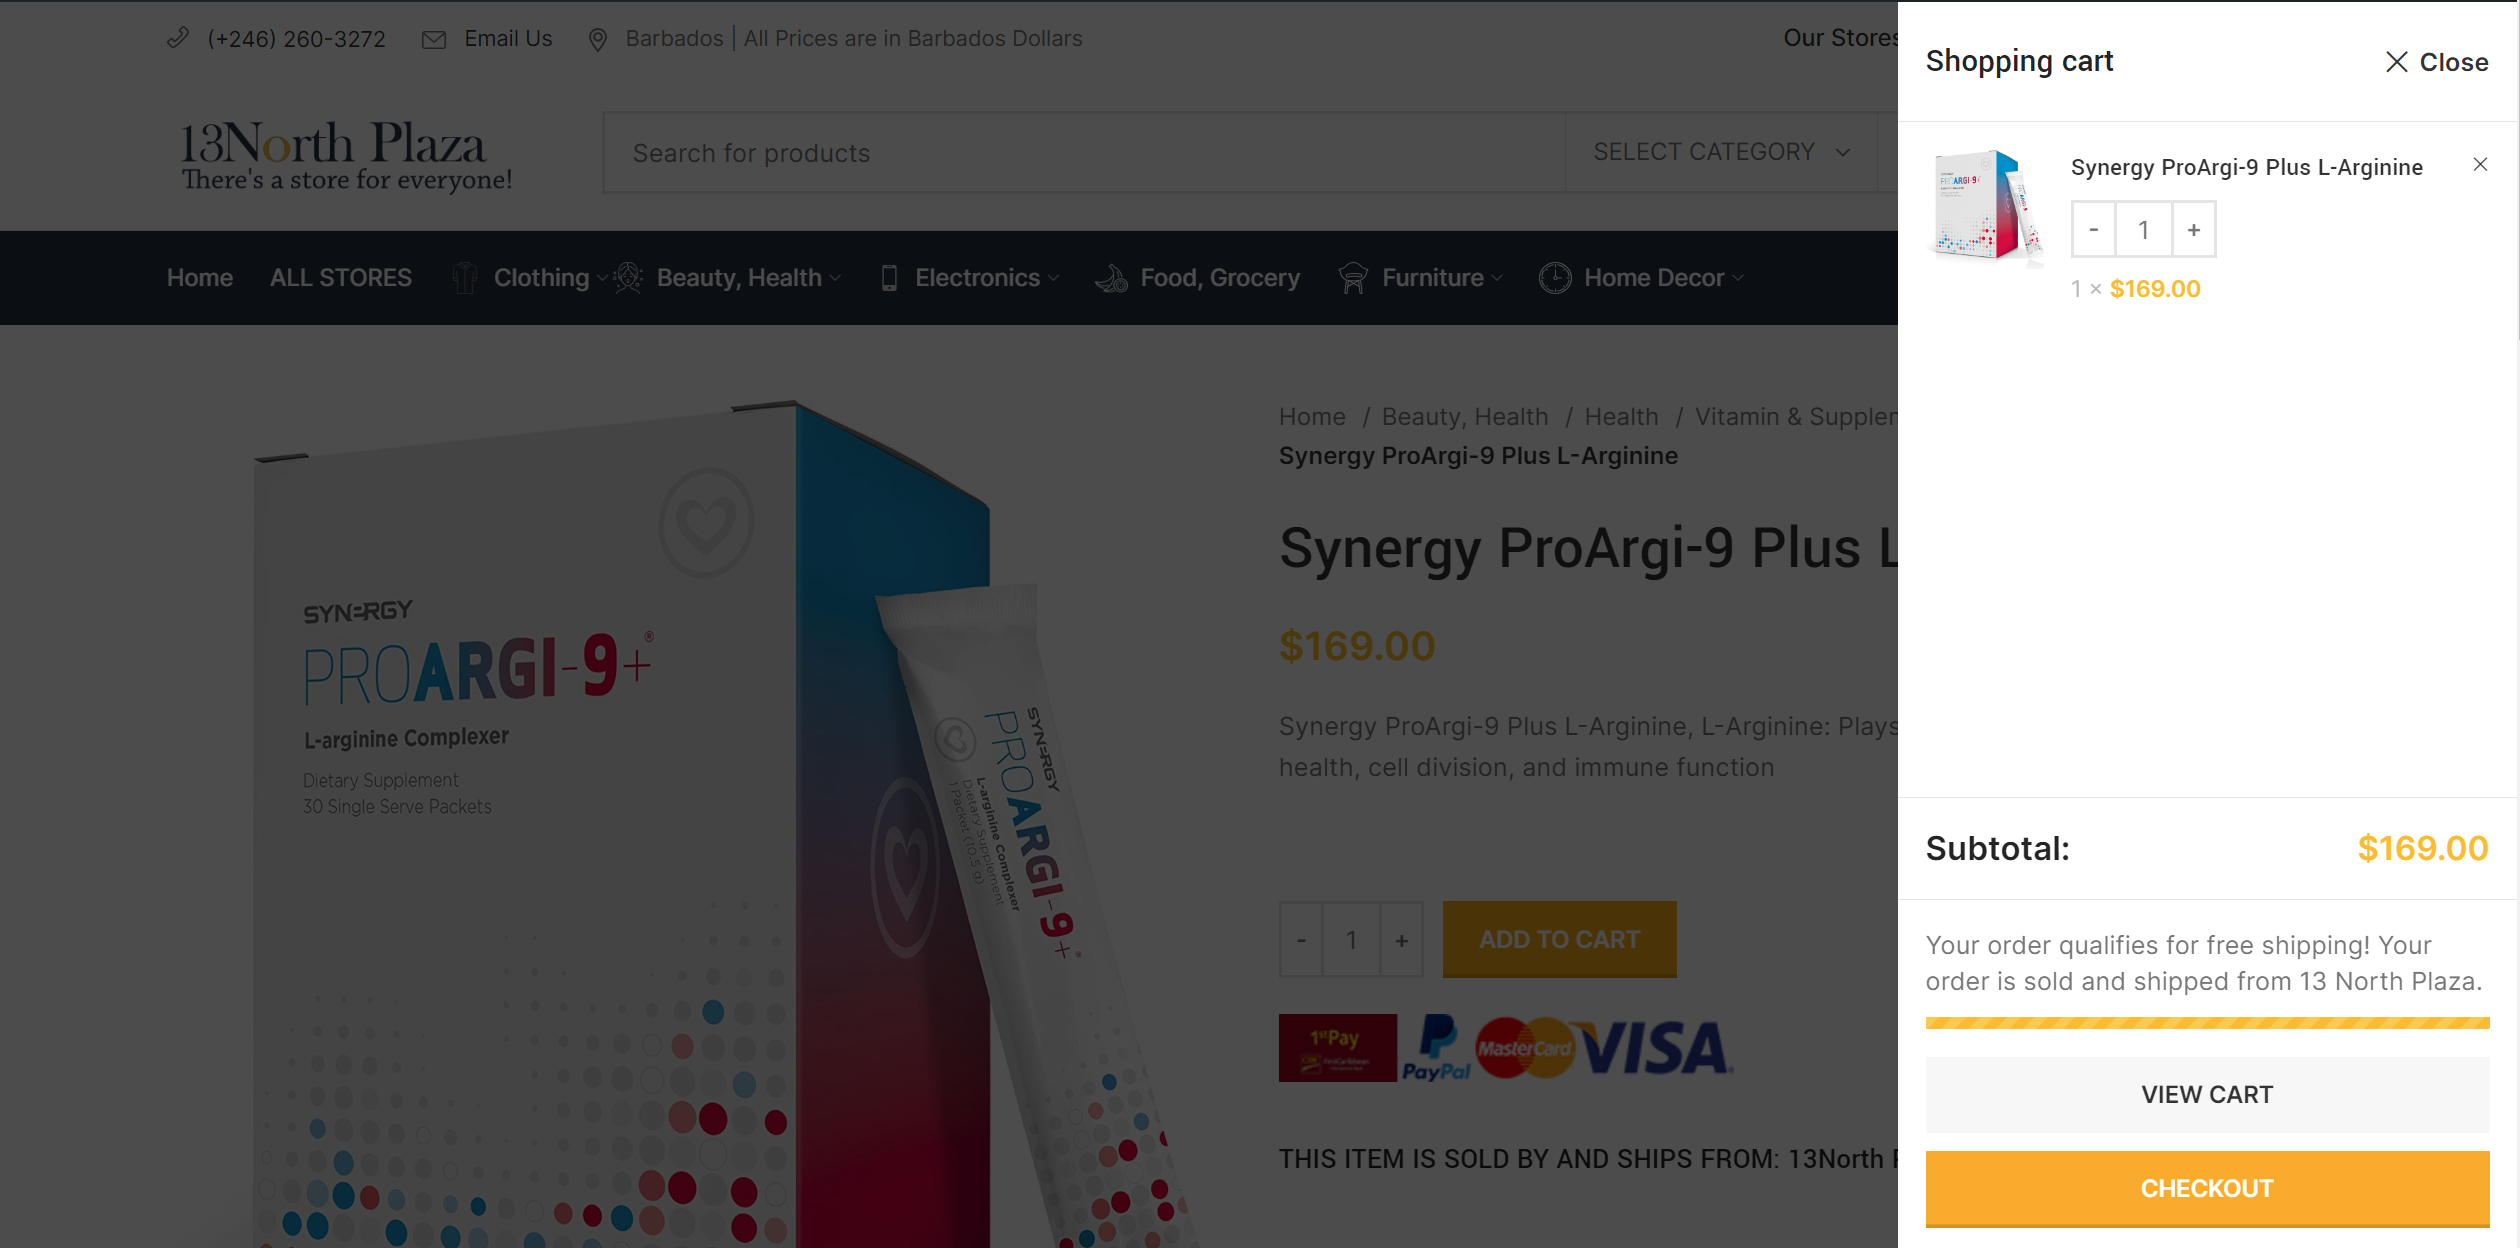The image size is (2520, 1248).
Task: Expand the Furniture menu chevron
Action: click(1497, 278)
